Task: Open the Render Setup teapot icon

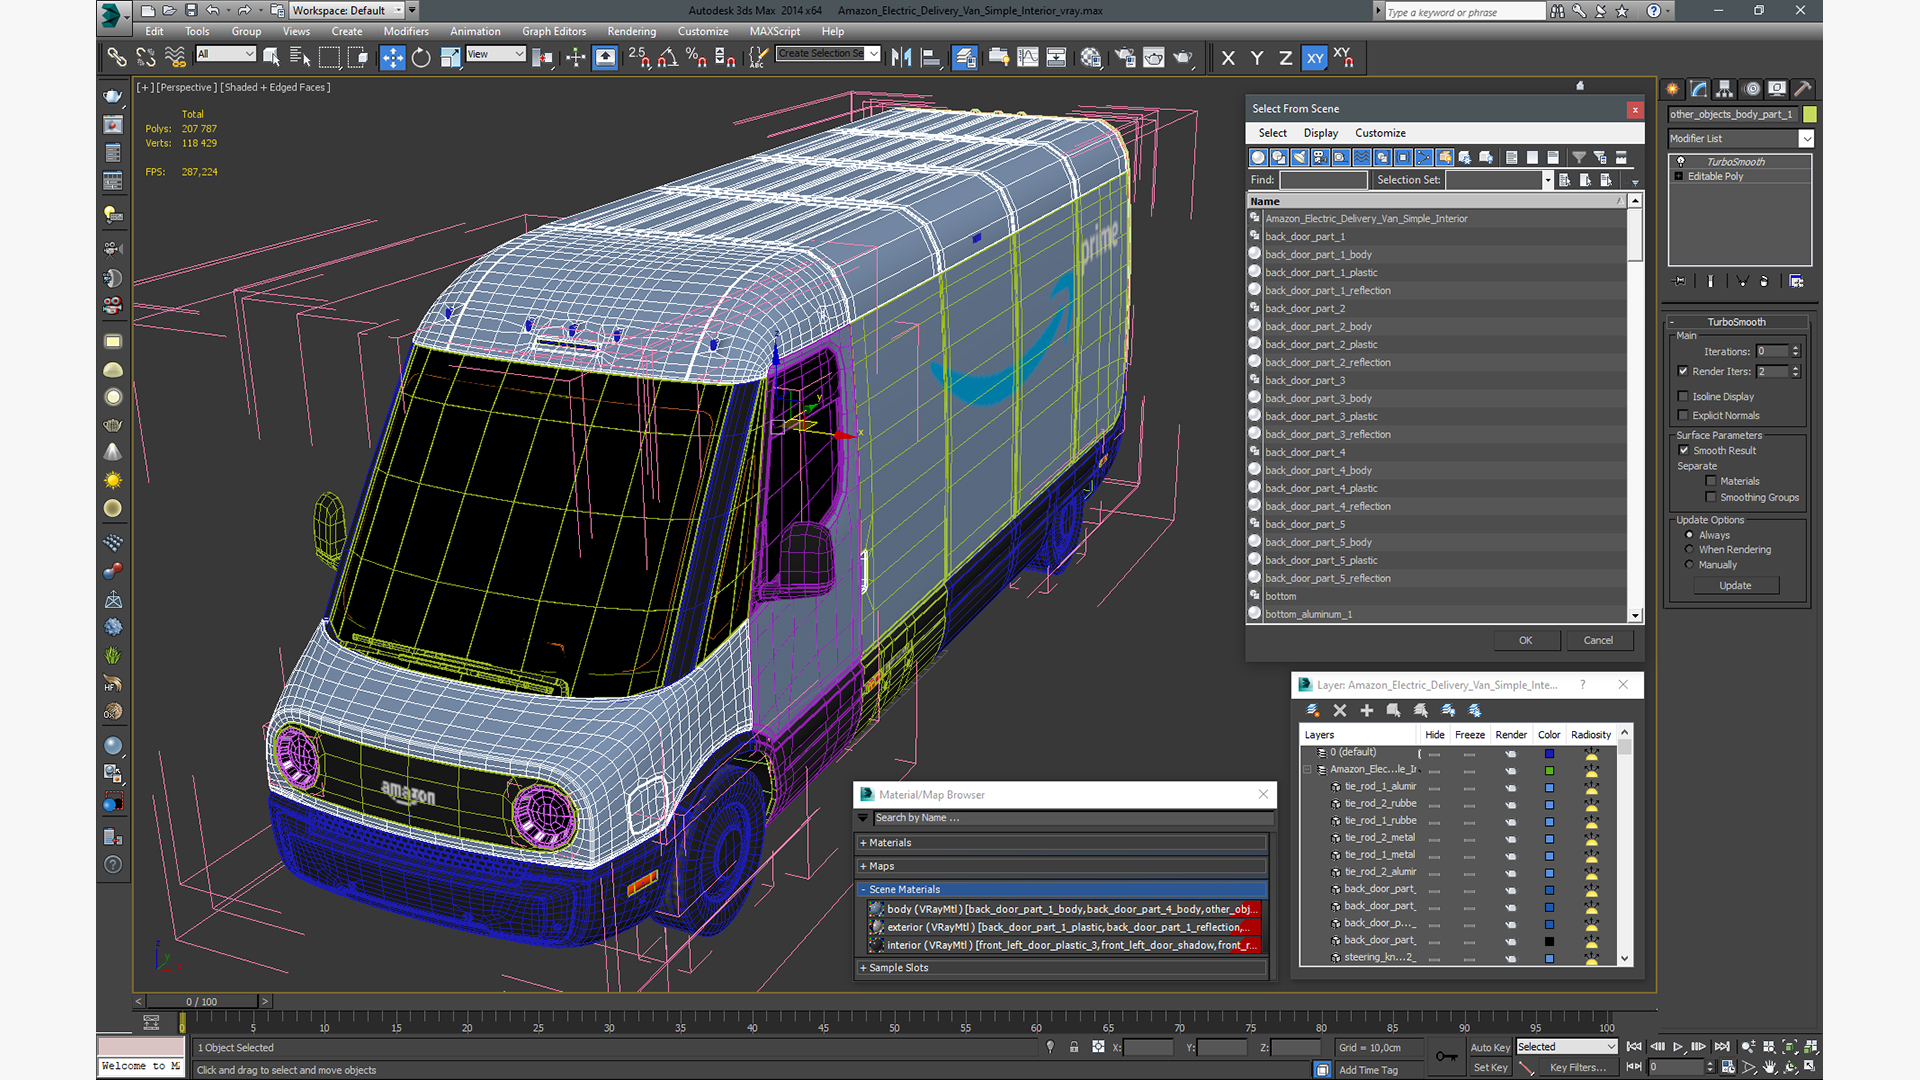Action: coord(1125,58)
